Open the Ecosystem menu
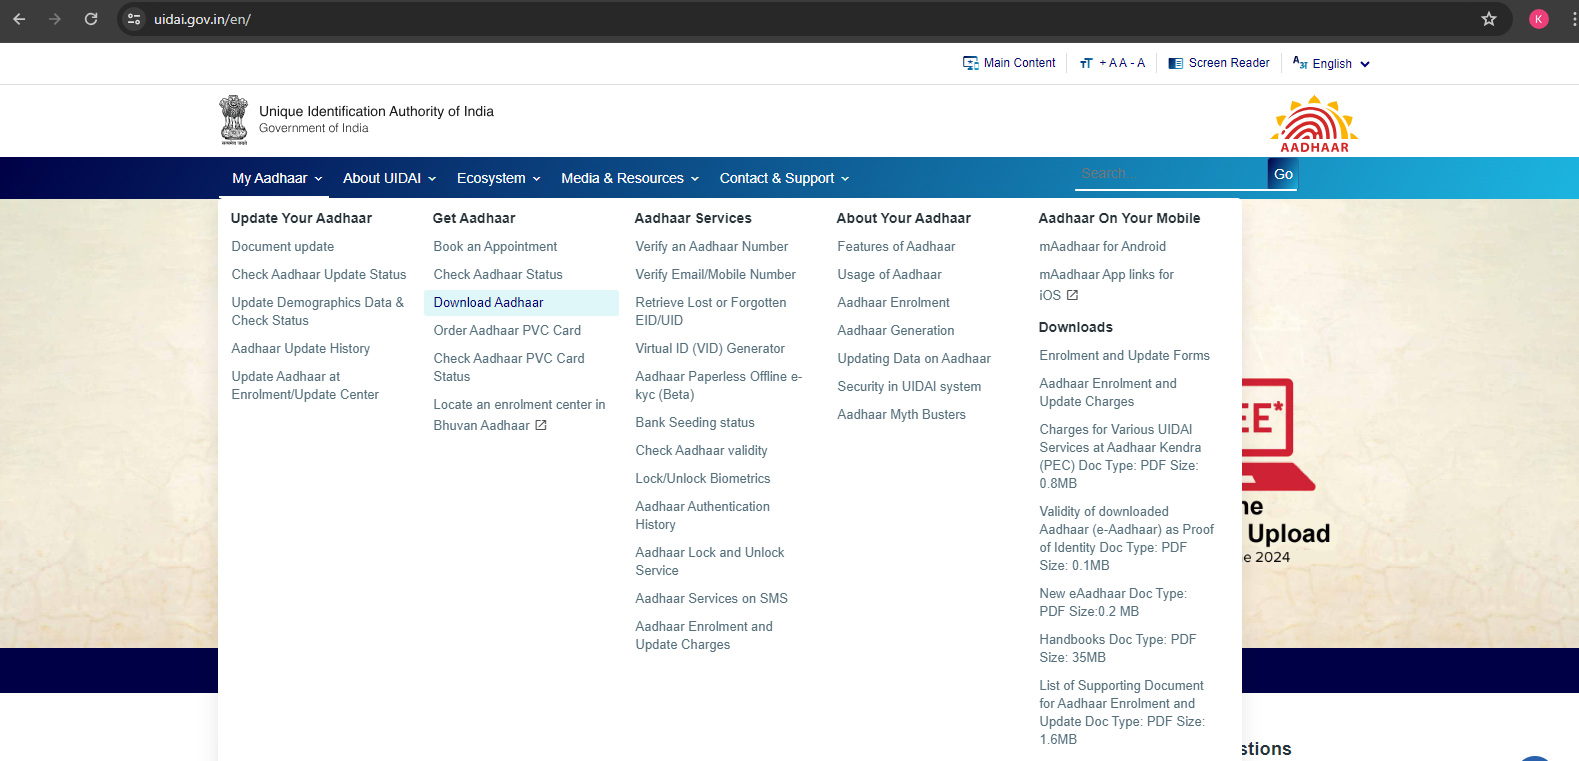 click(x=498, y=178)
